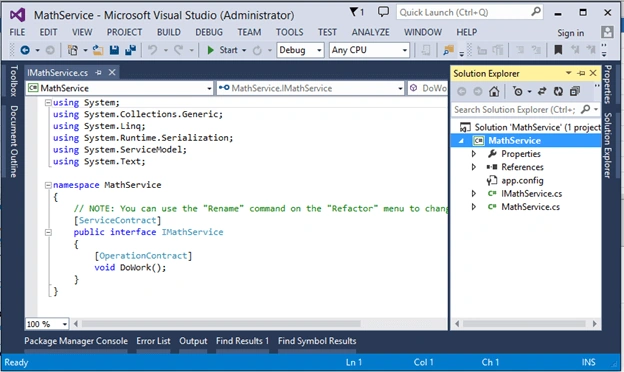Click Home icon in Solution Explorer
Screen dimensions: 624x372
pyautogui.click(x=494, y=92)
